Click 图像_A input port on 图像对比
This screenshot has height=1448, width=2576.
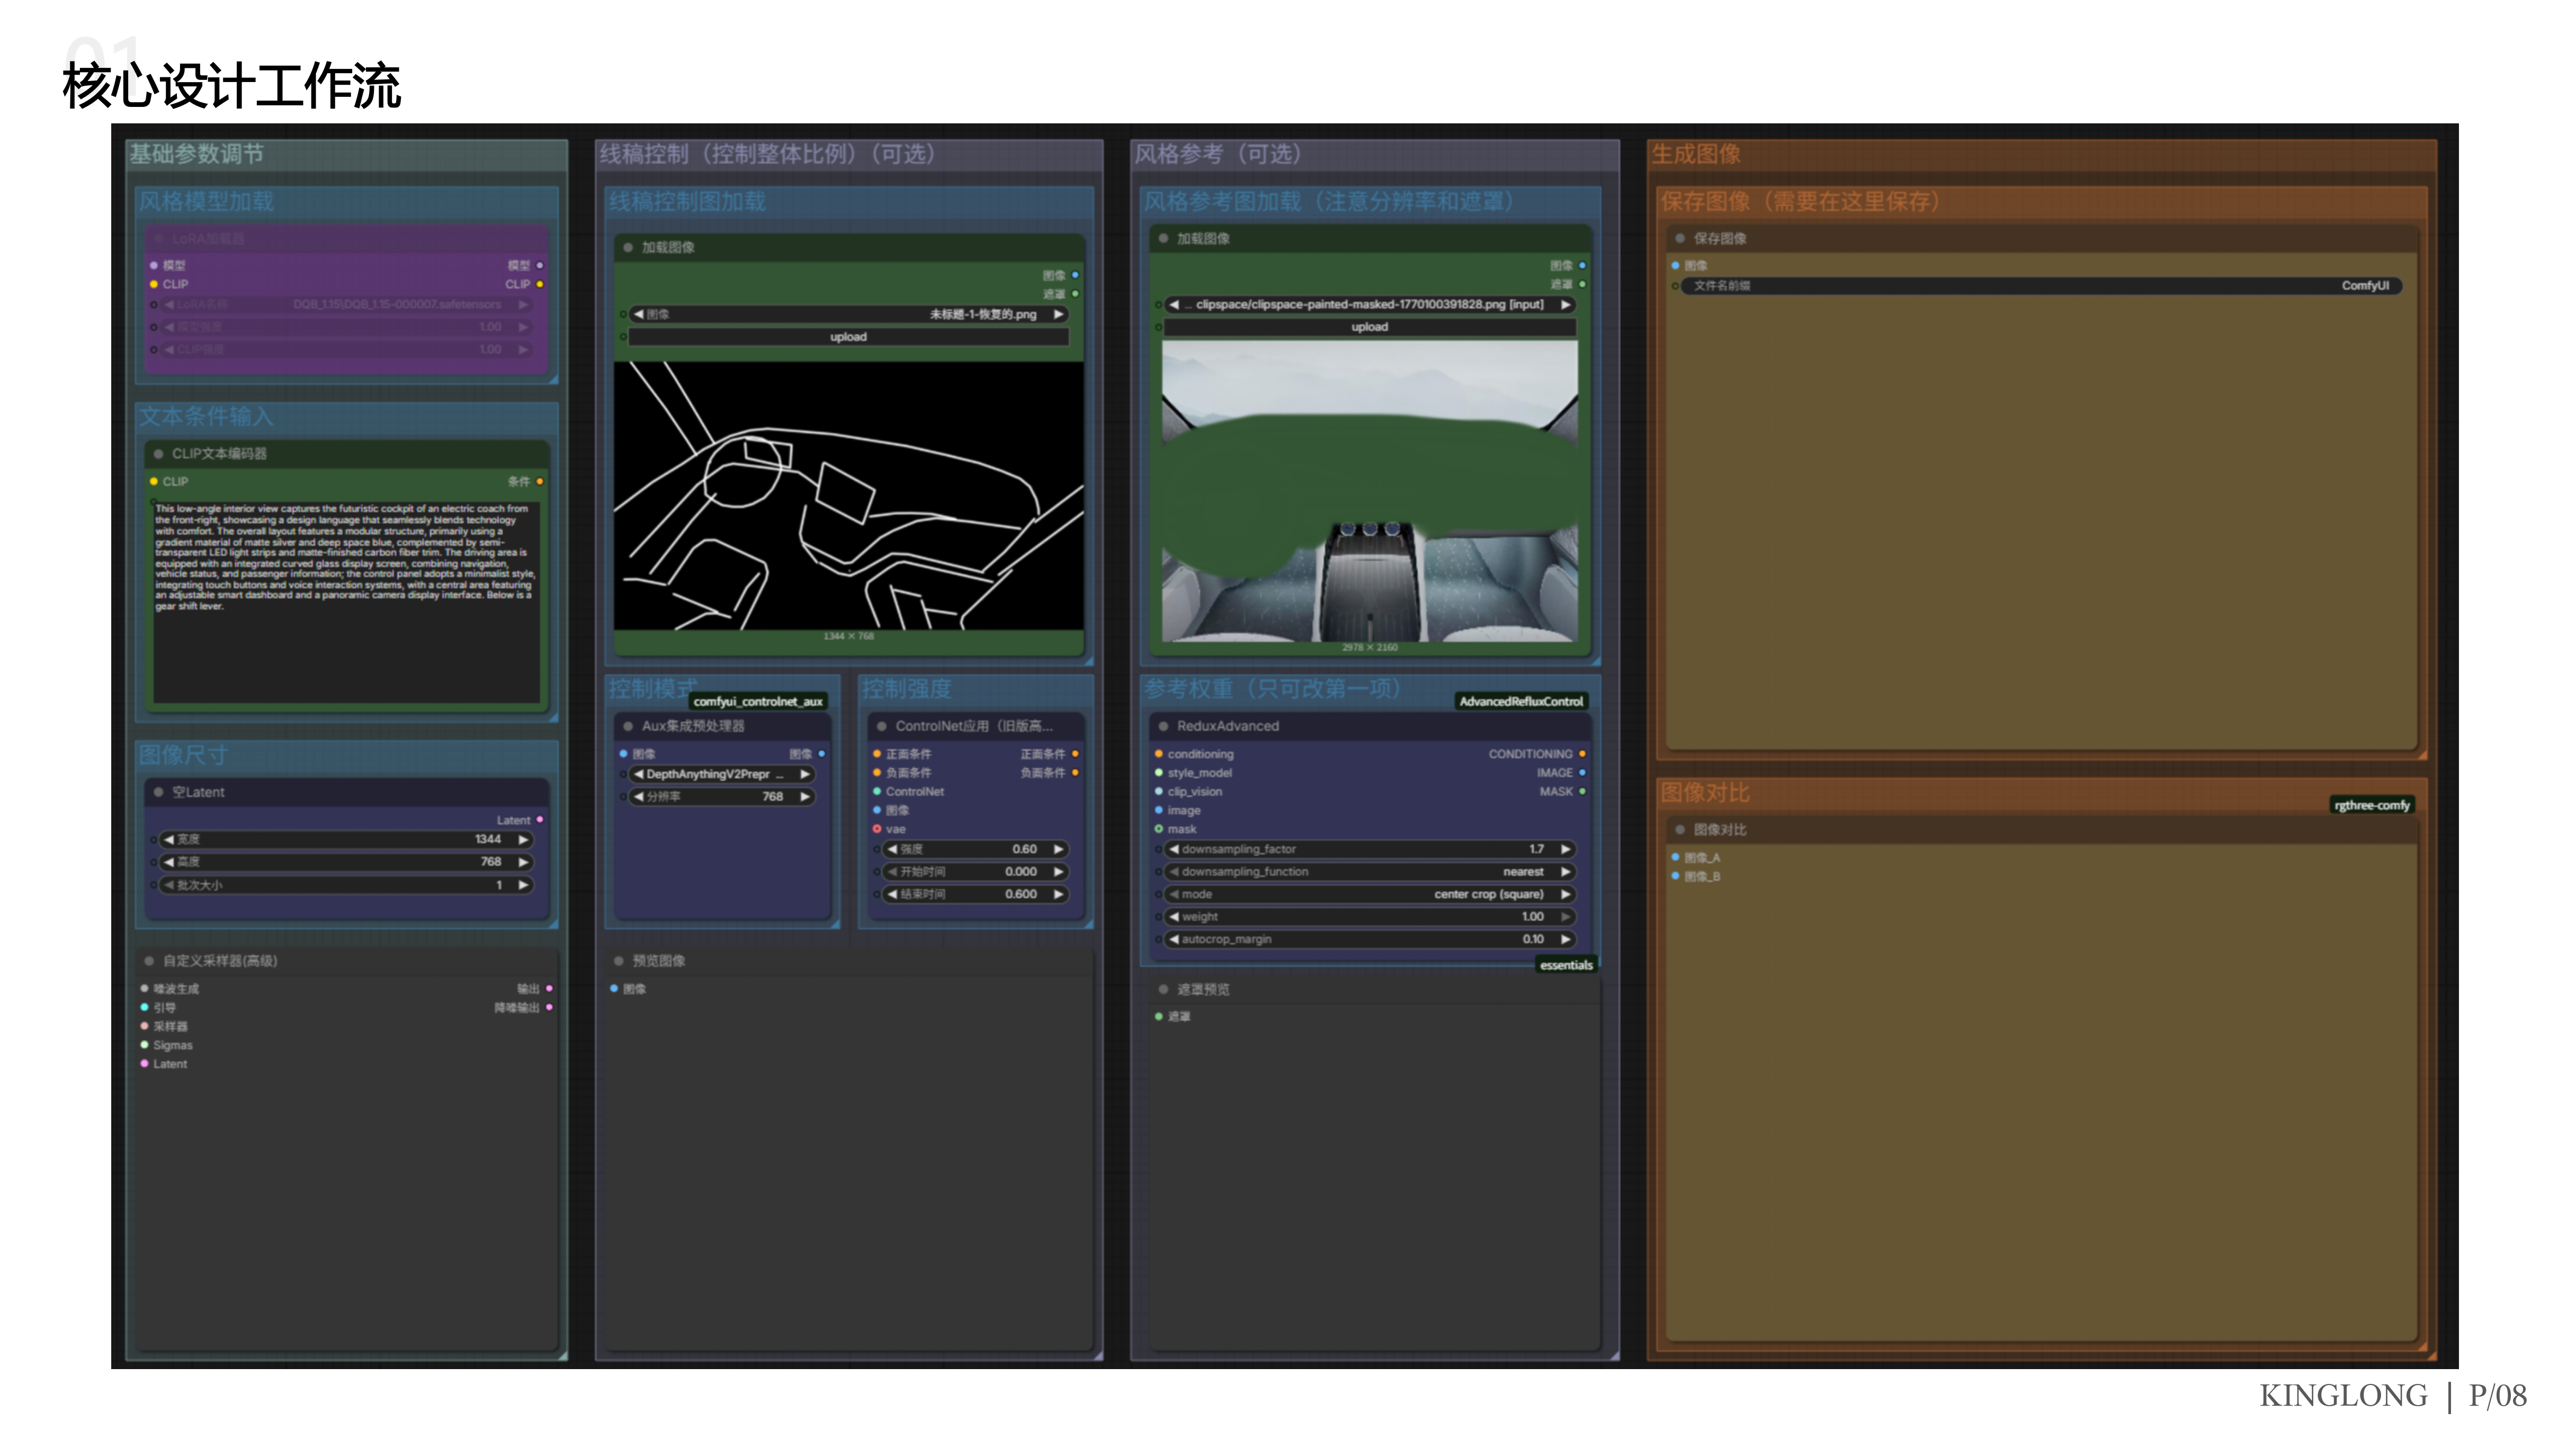(1675, 858)
